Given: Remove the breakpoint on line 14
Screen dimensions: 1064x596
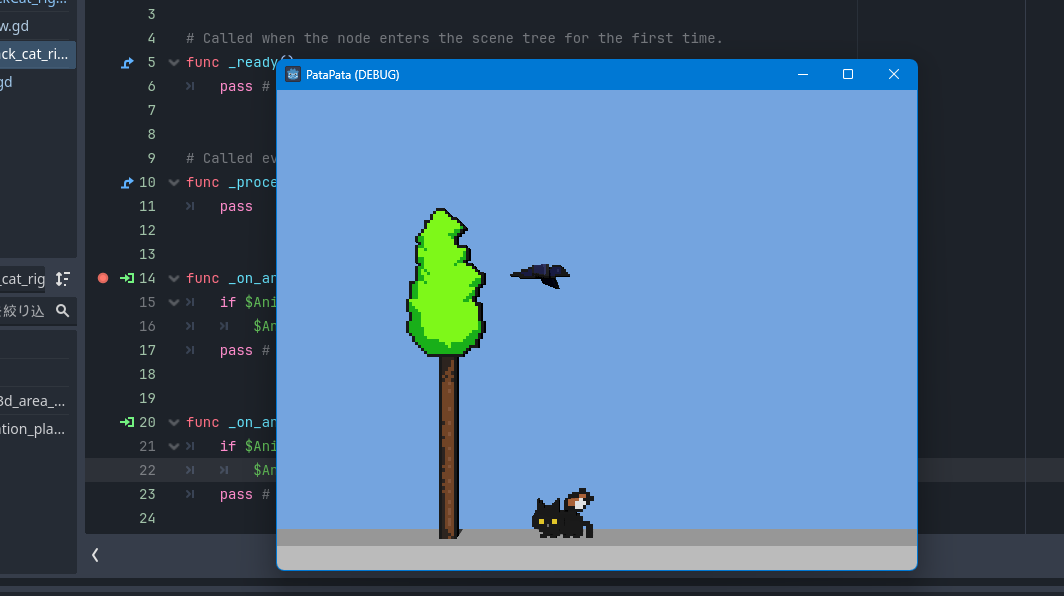Looking at the screenshot, I should 102,278.
